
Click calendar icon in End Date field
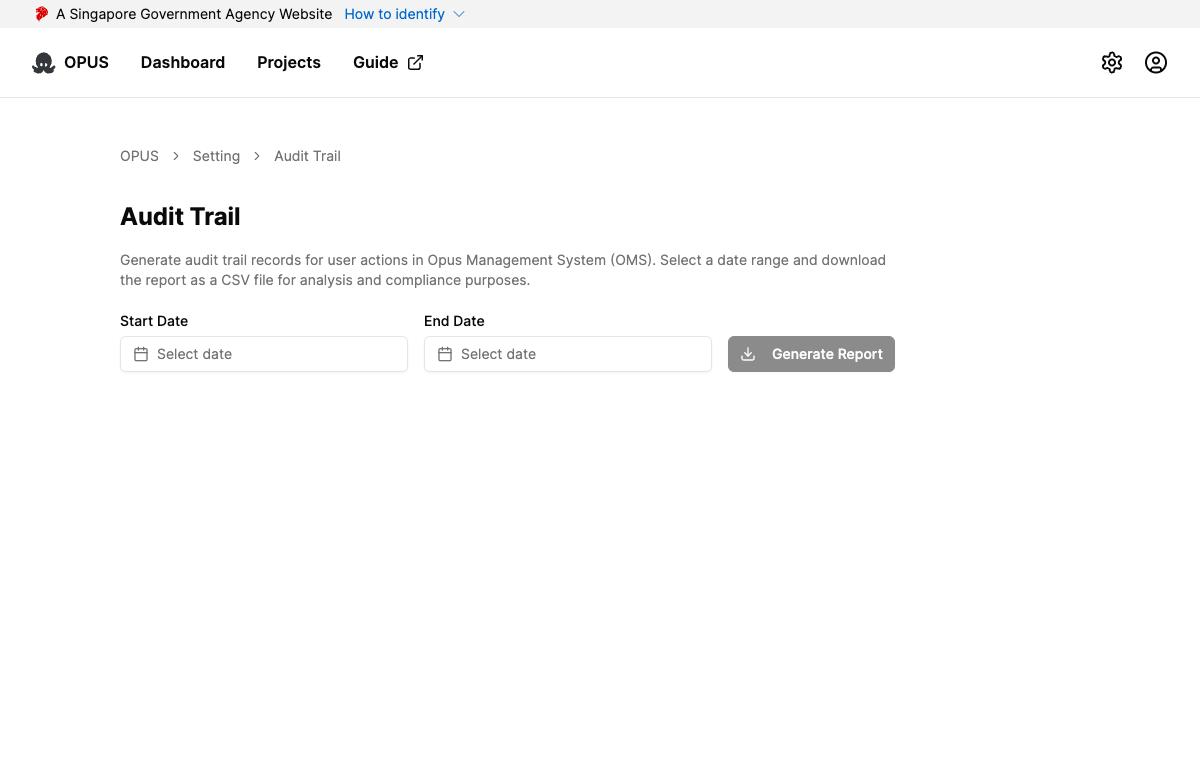(445, 354)
